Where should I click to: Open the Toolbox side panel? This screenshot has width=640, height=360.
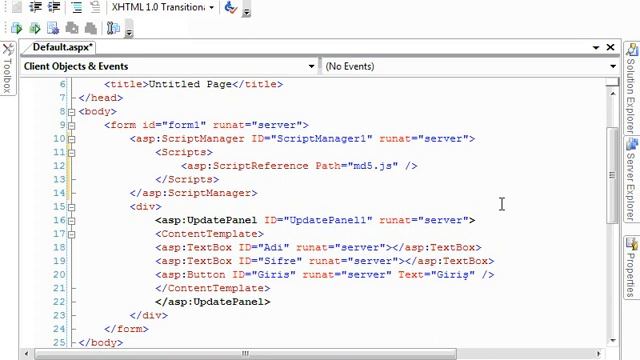click(x=7, y=68)
